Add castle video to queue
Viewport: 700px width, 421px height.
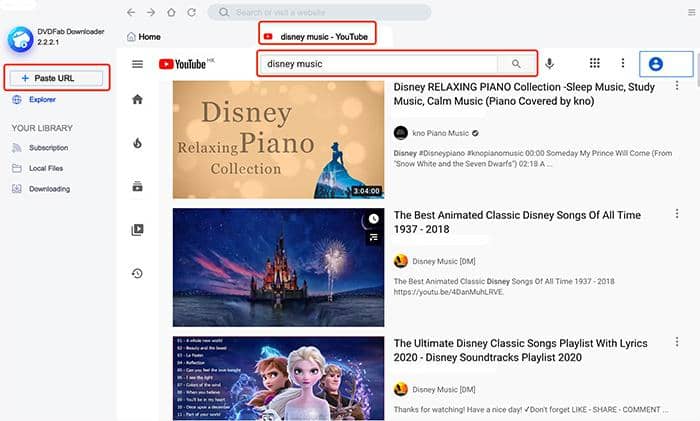click(373, 237)
